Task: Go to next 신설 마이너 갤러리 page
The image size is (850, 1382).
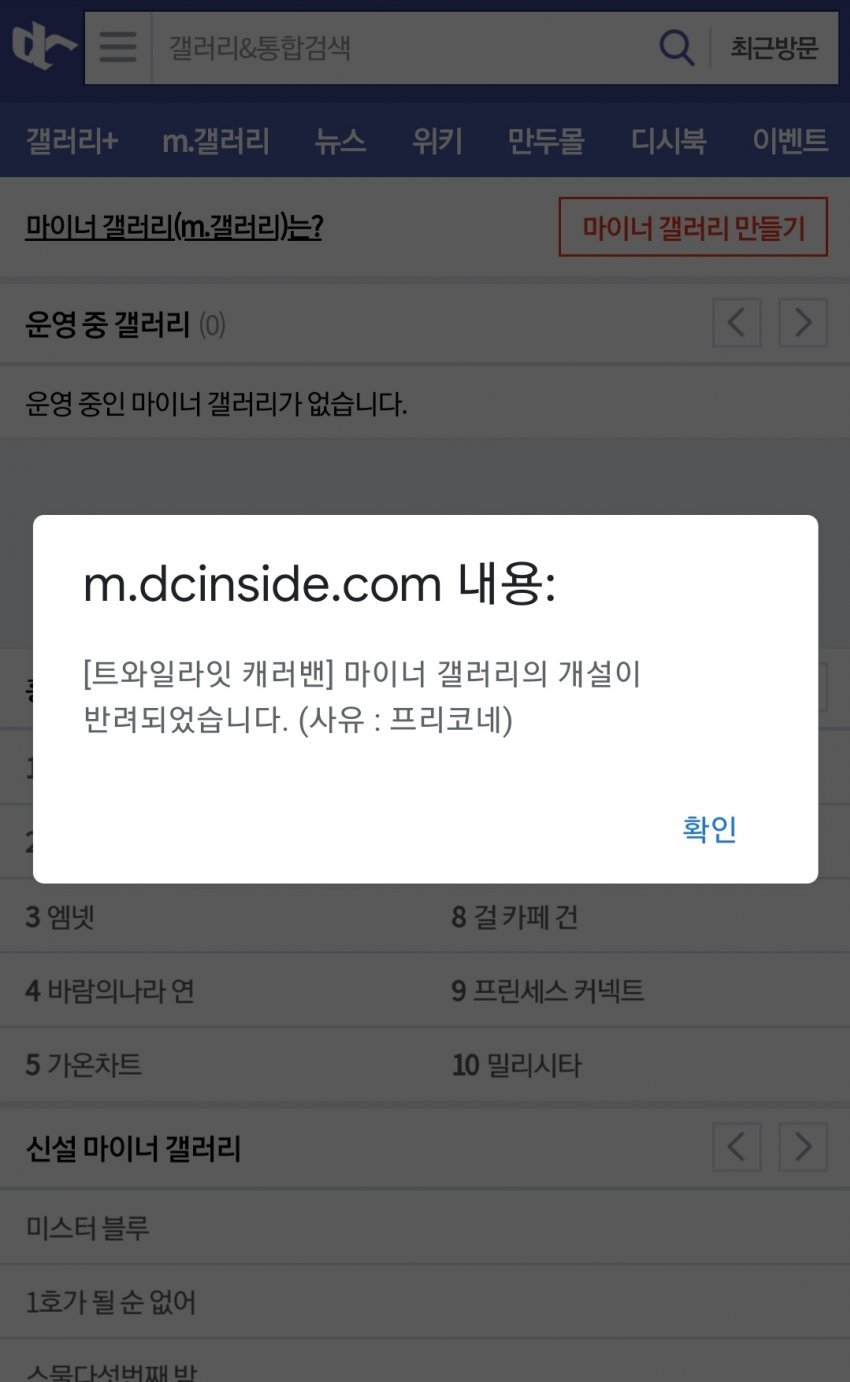Action: point(803,1146)
